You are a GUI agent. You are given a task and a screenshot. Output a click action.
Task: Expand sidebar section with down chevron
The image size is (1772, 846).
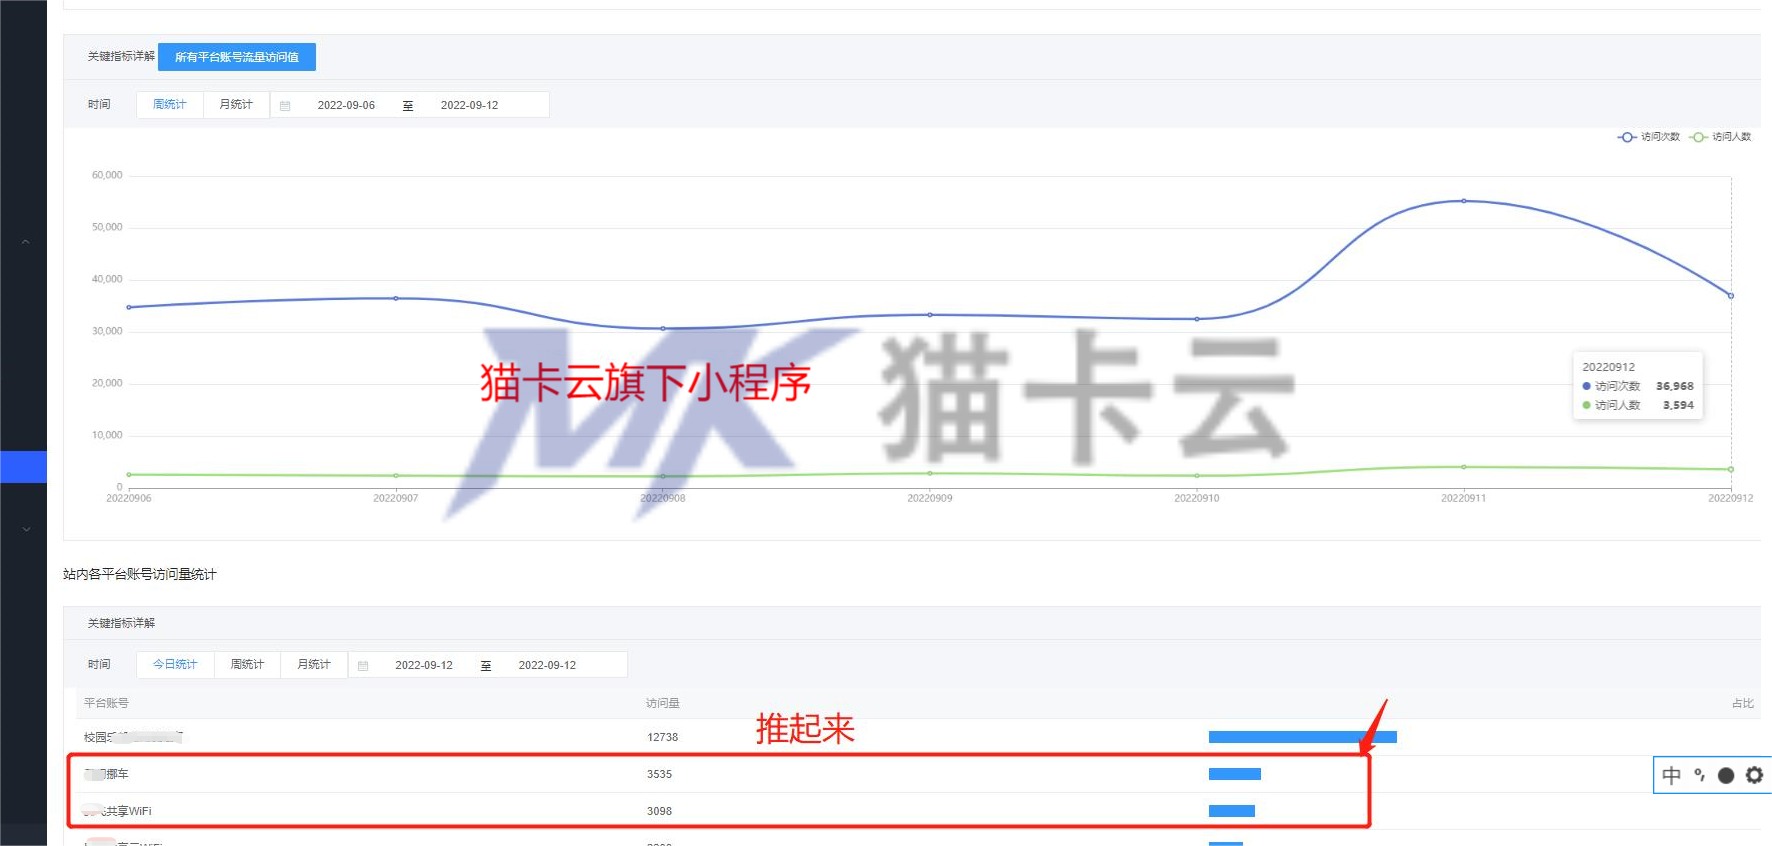[26, 529]
